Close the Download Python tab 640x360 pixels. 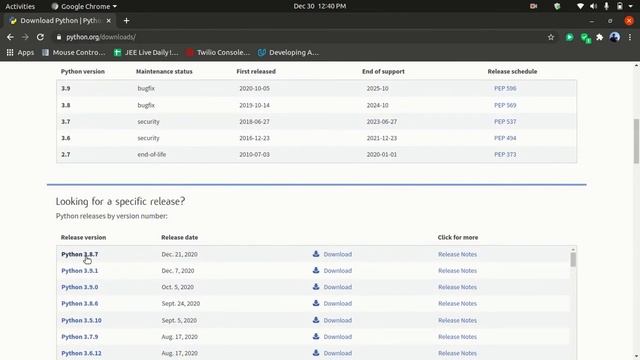click(x=109, y=20)
